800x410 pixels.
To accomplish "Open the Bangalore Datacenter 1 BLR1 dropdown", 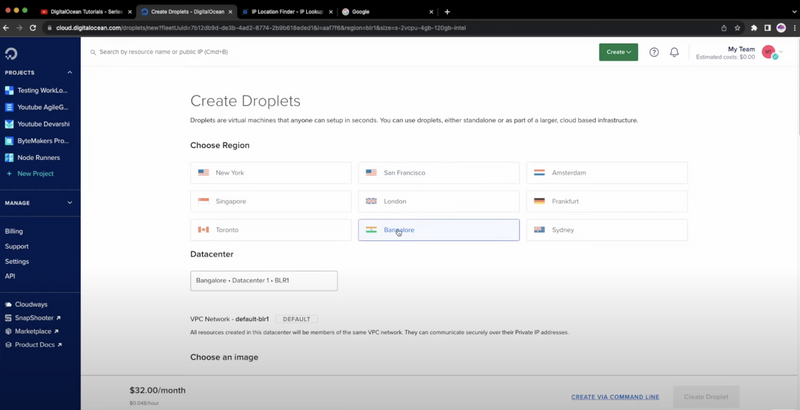I will tap(264, 280).
